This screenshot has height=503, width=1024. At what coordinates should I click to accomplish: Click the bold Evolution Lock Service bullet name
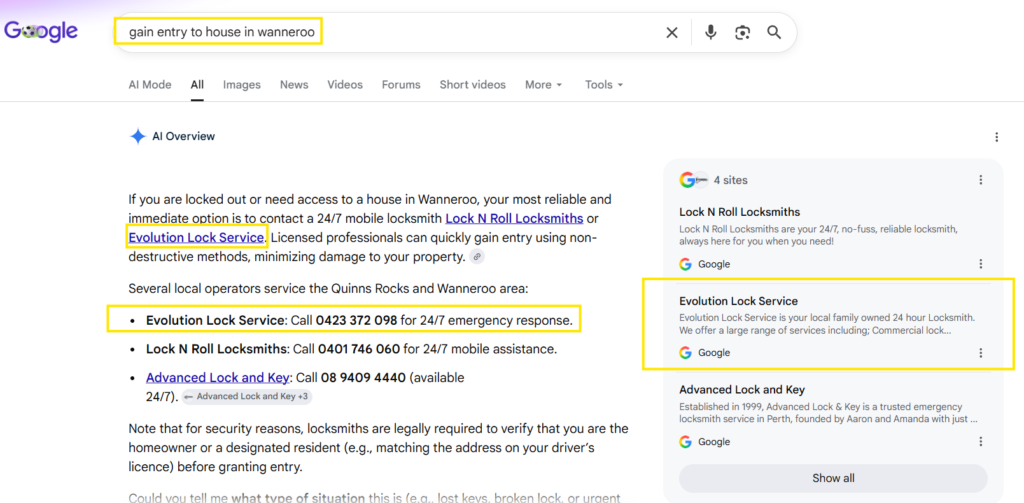pos(216,321)
